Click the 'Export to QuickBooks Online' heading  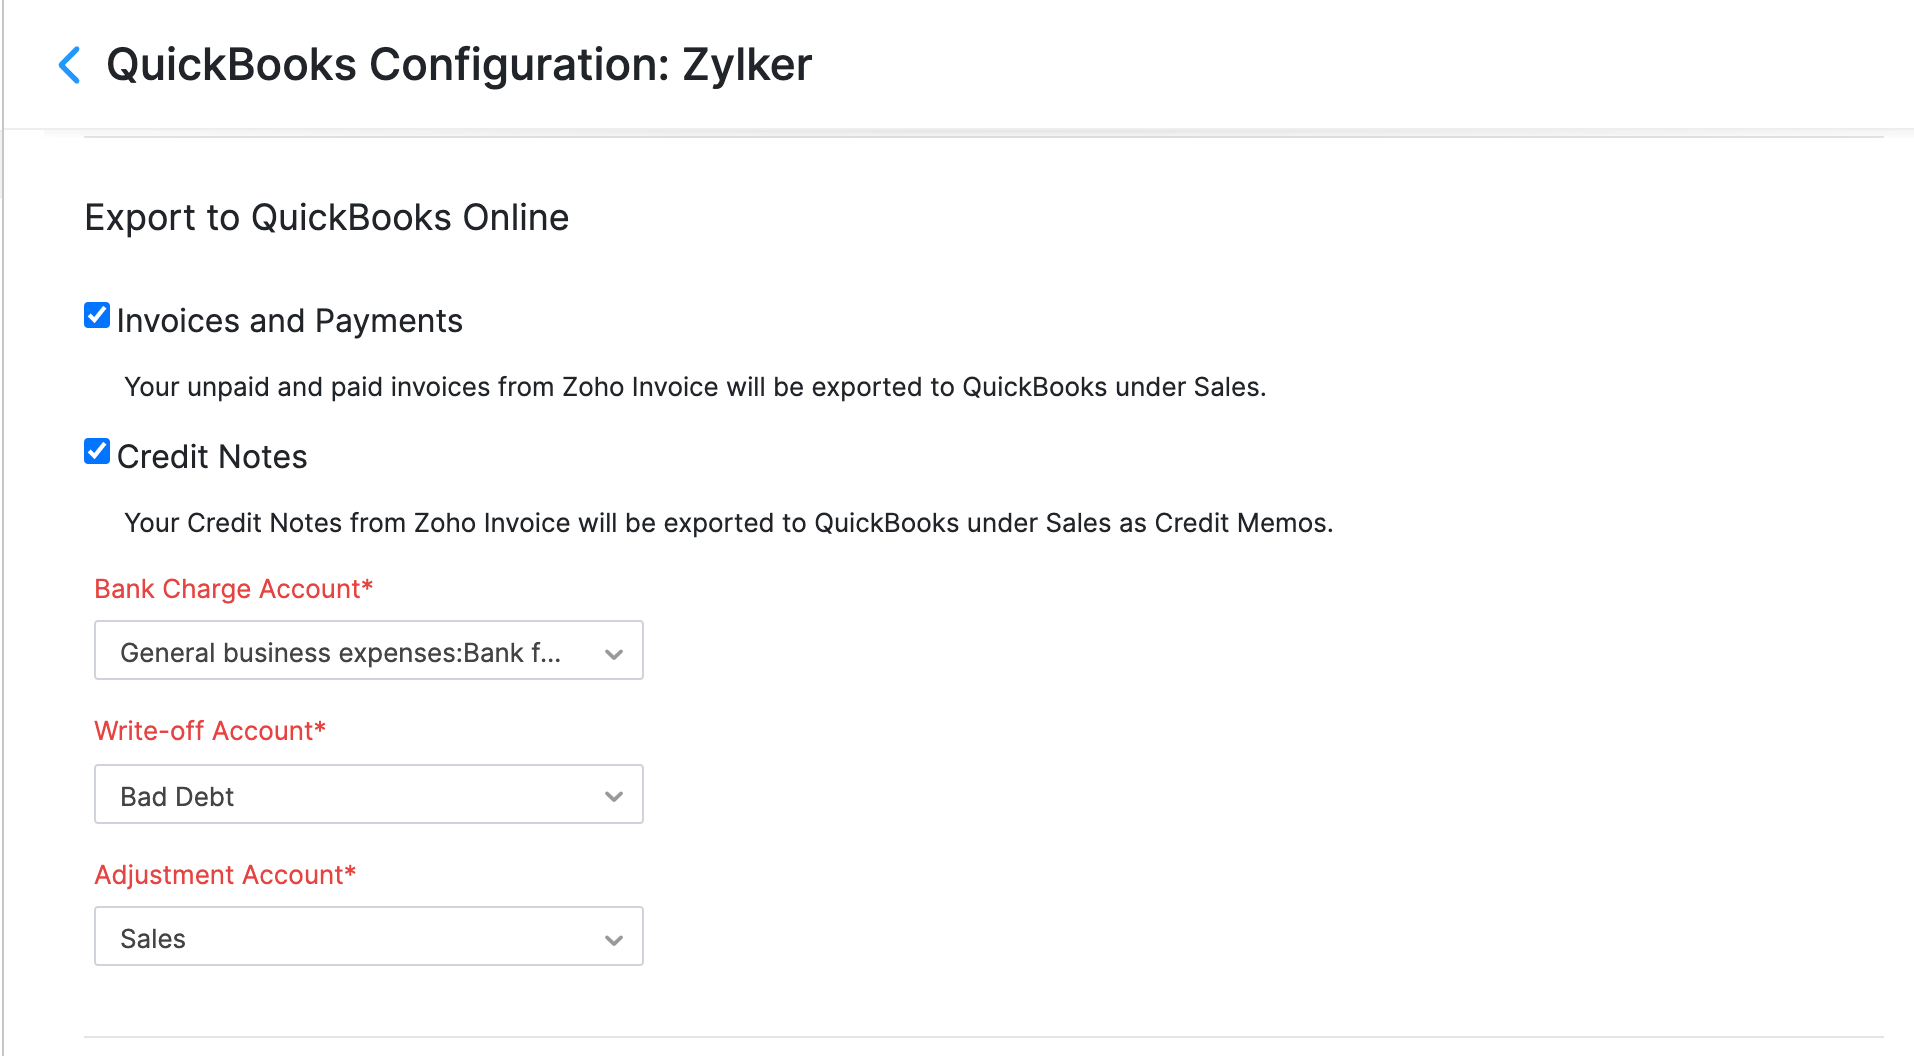coord(327,218)
